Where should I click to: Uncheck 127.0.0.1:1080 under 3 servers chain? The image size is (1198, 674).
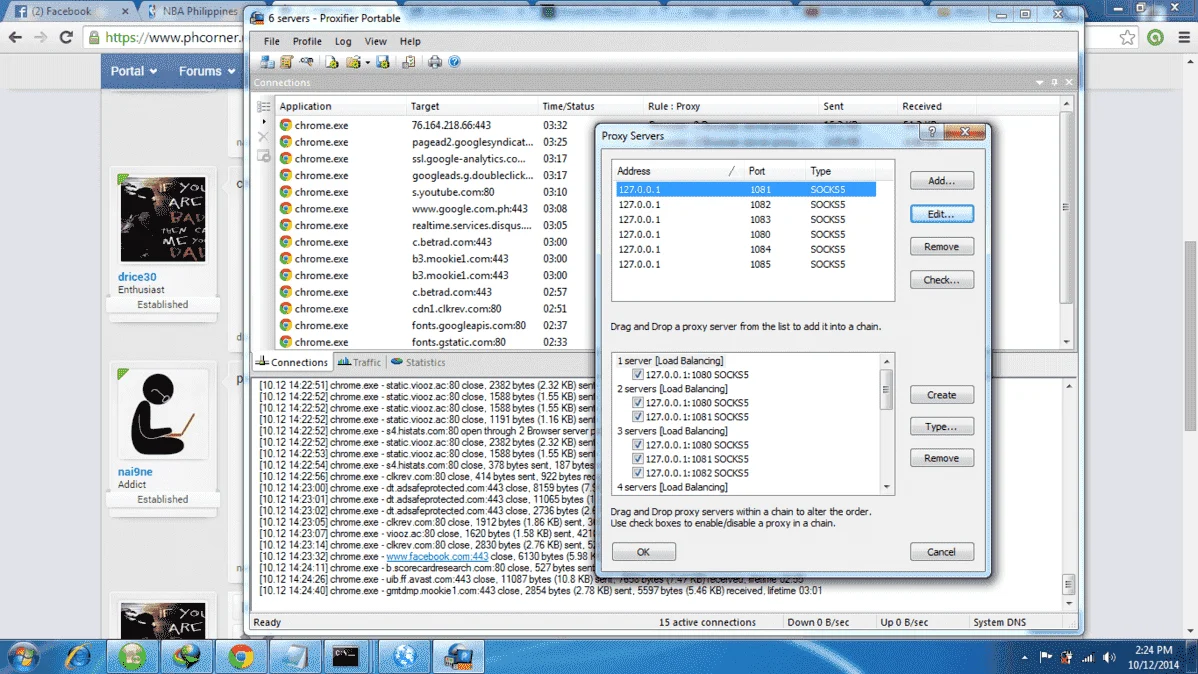[637, 445]
